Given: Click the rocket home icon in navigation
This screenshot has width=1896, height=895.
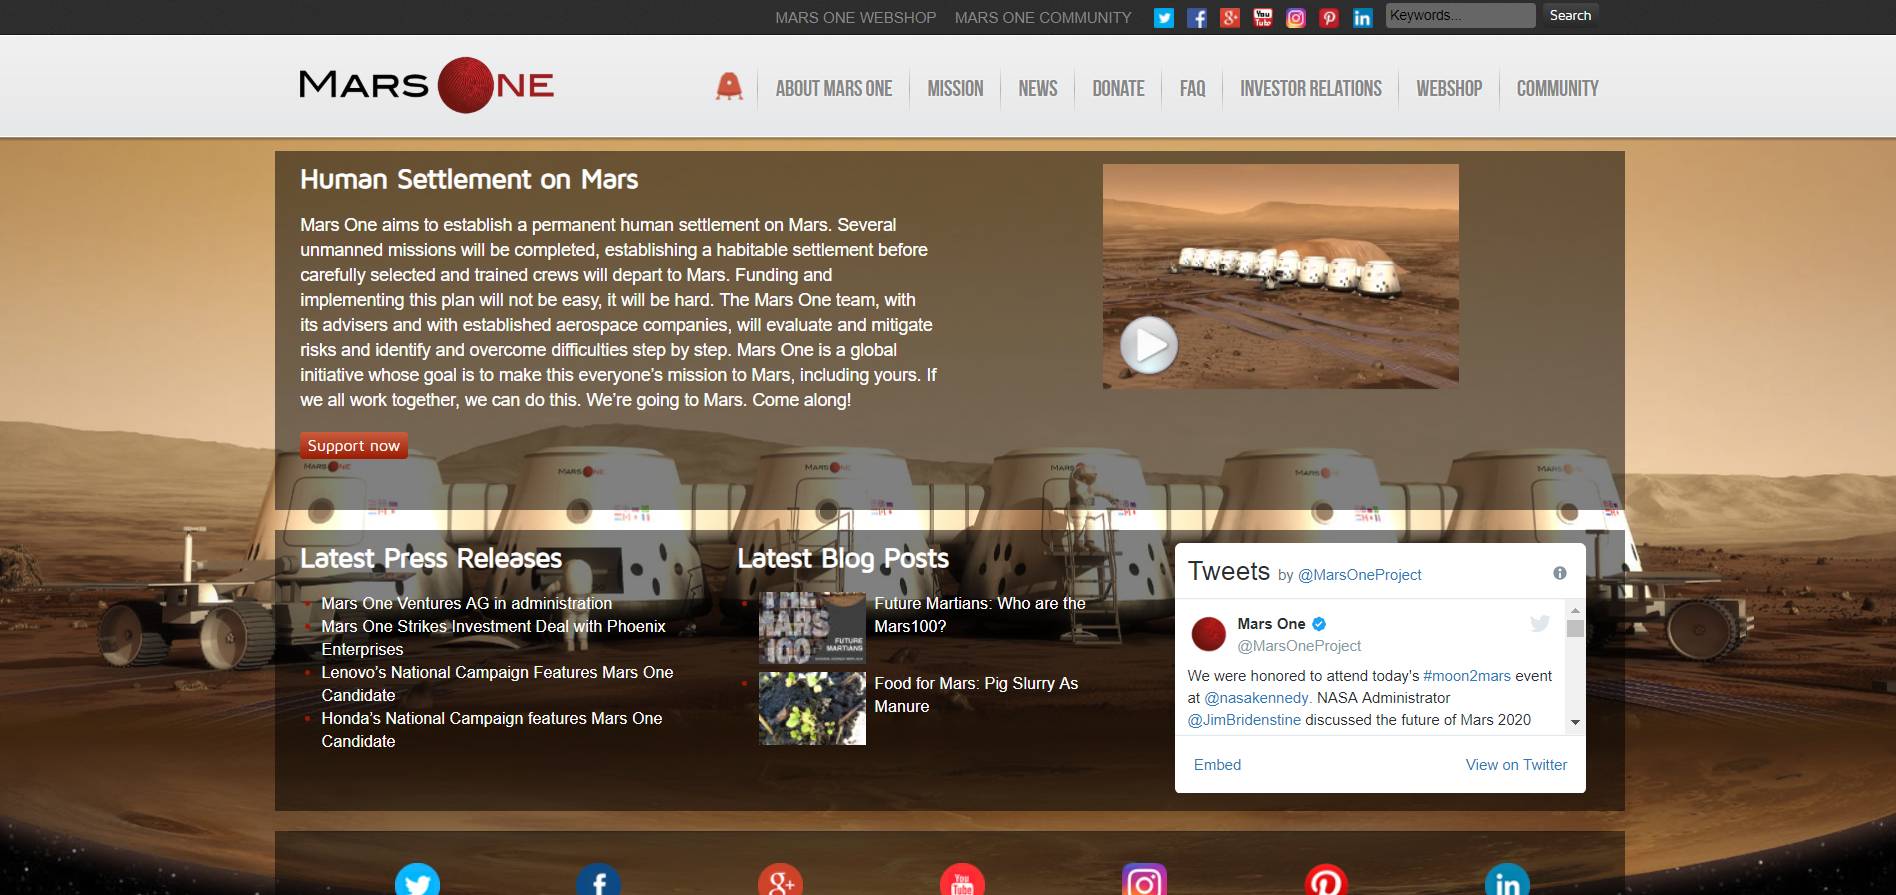Looking at the screenshot, I should click(x=729, y=87).
